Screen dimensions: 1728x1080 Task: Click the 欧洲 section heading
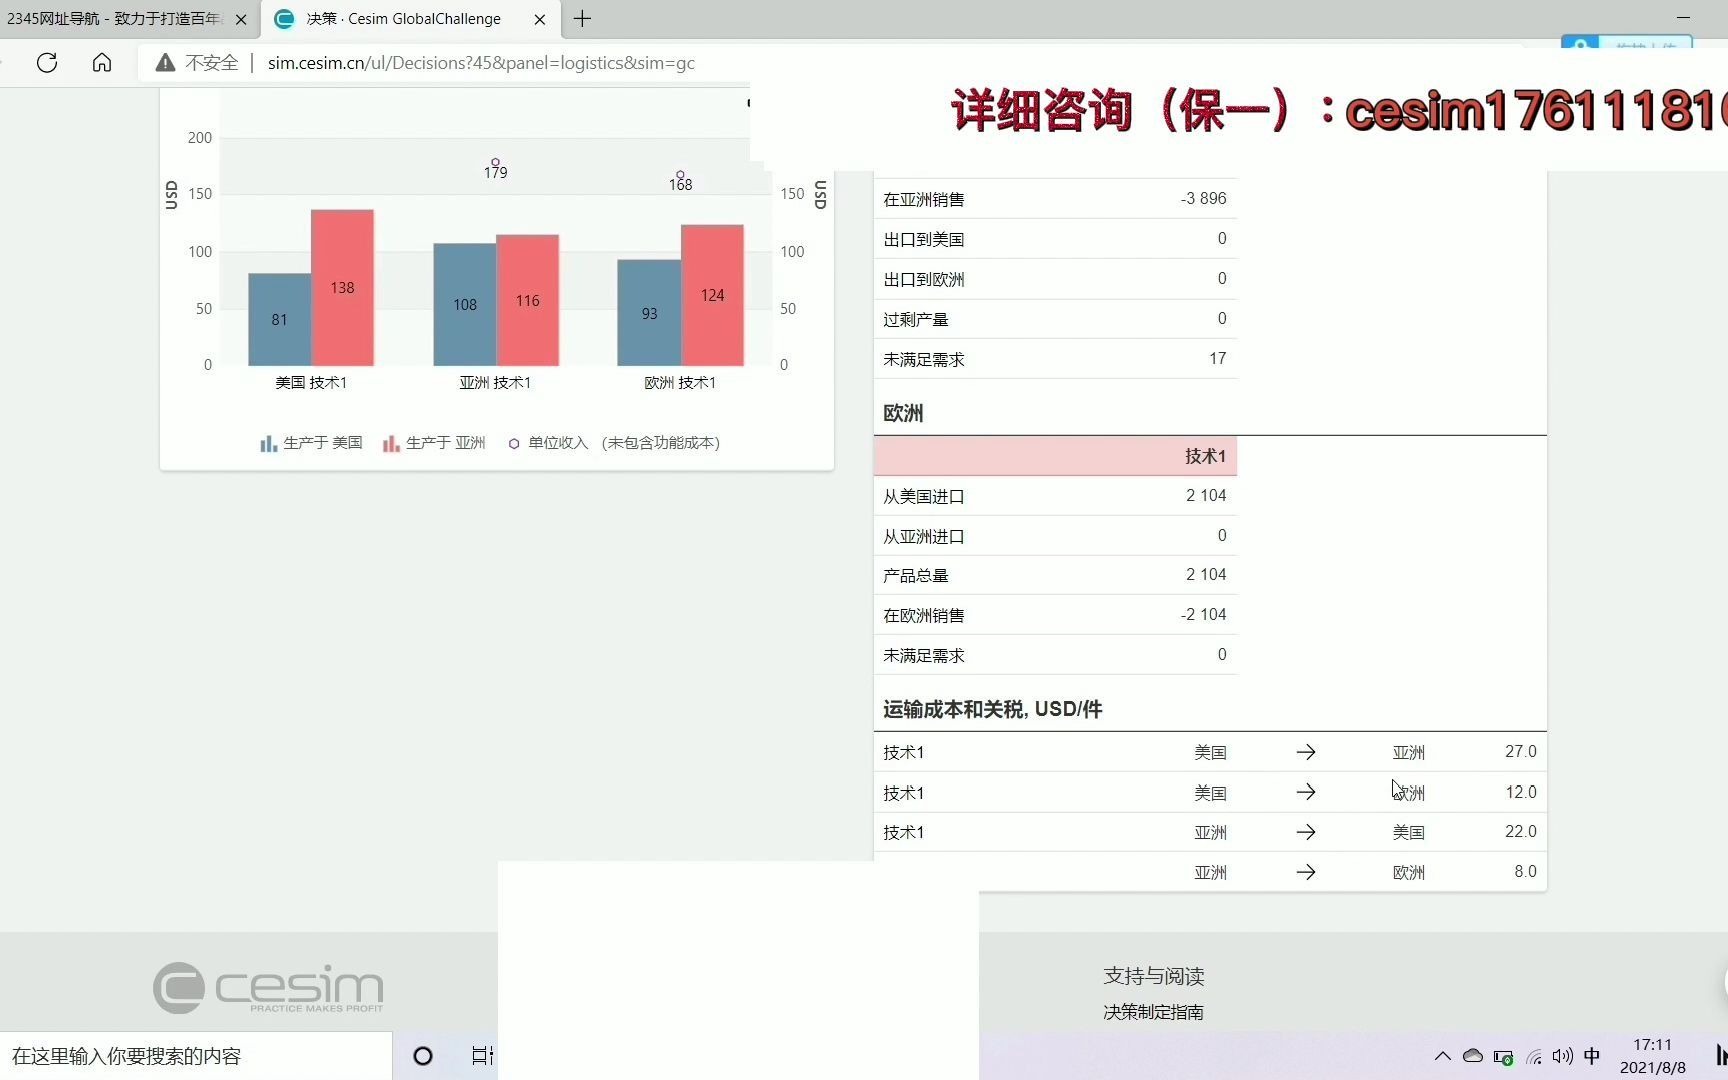tap(903, 413)
